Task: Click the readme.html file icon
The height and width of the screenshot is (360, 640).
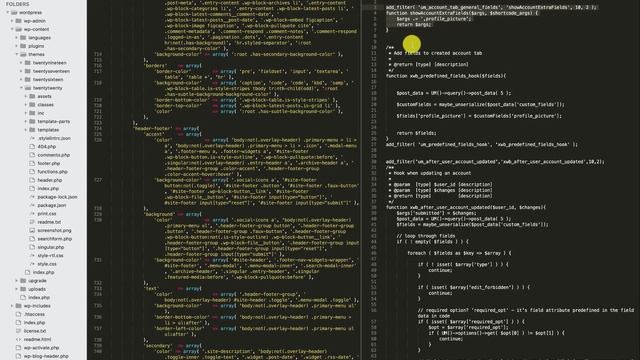Action: pos(18,339)
